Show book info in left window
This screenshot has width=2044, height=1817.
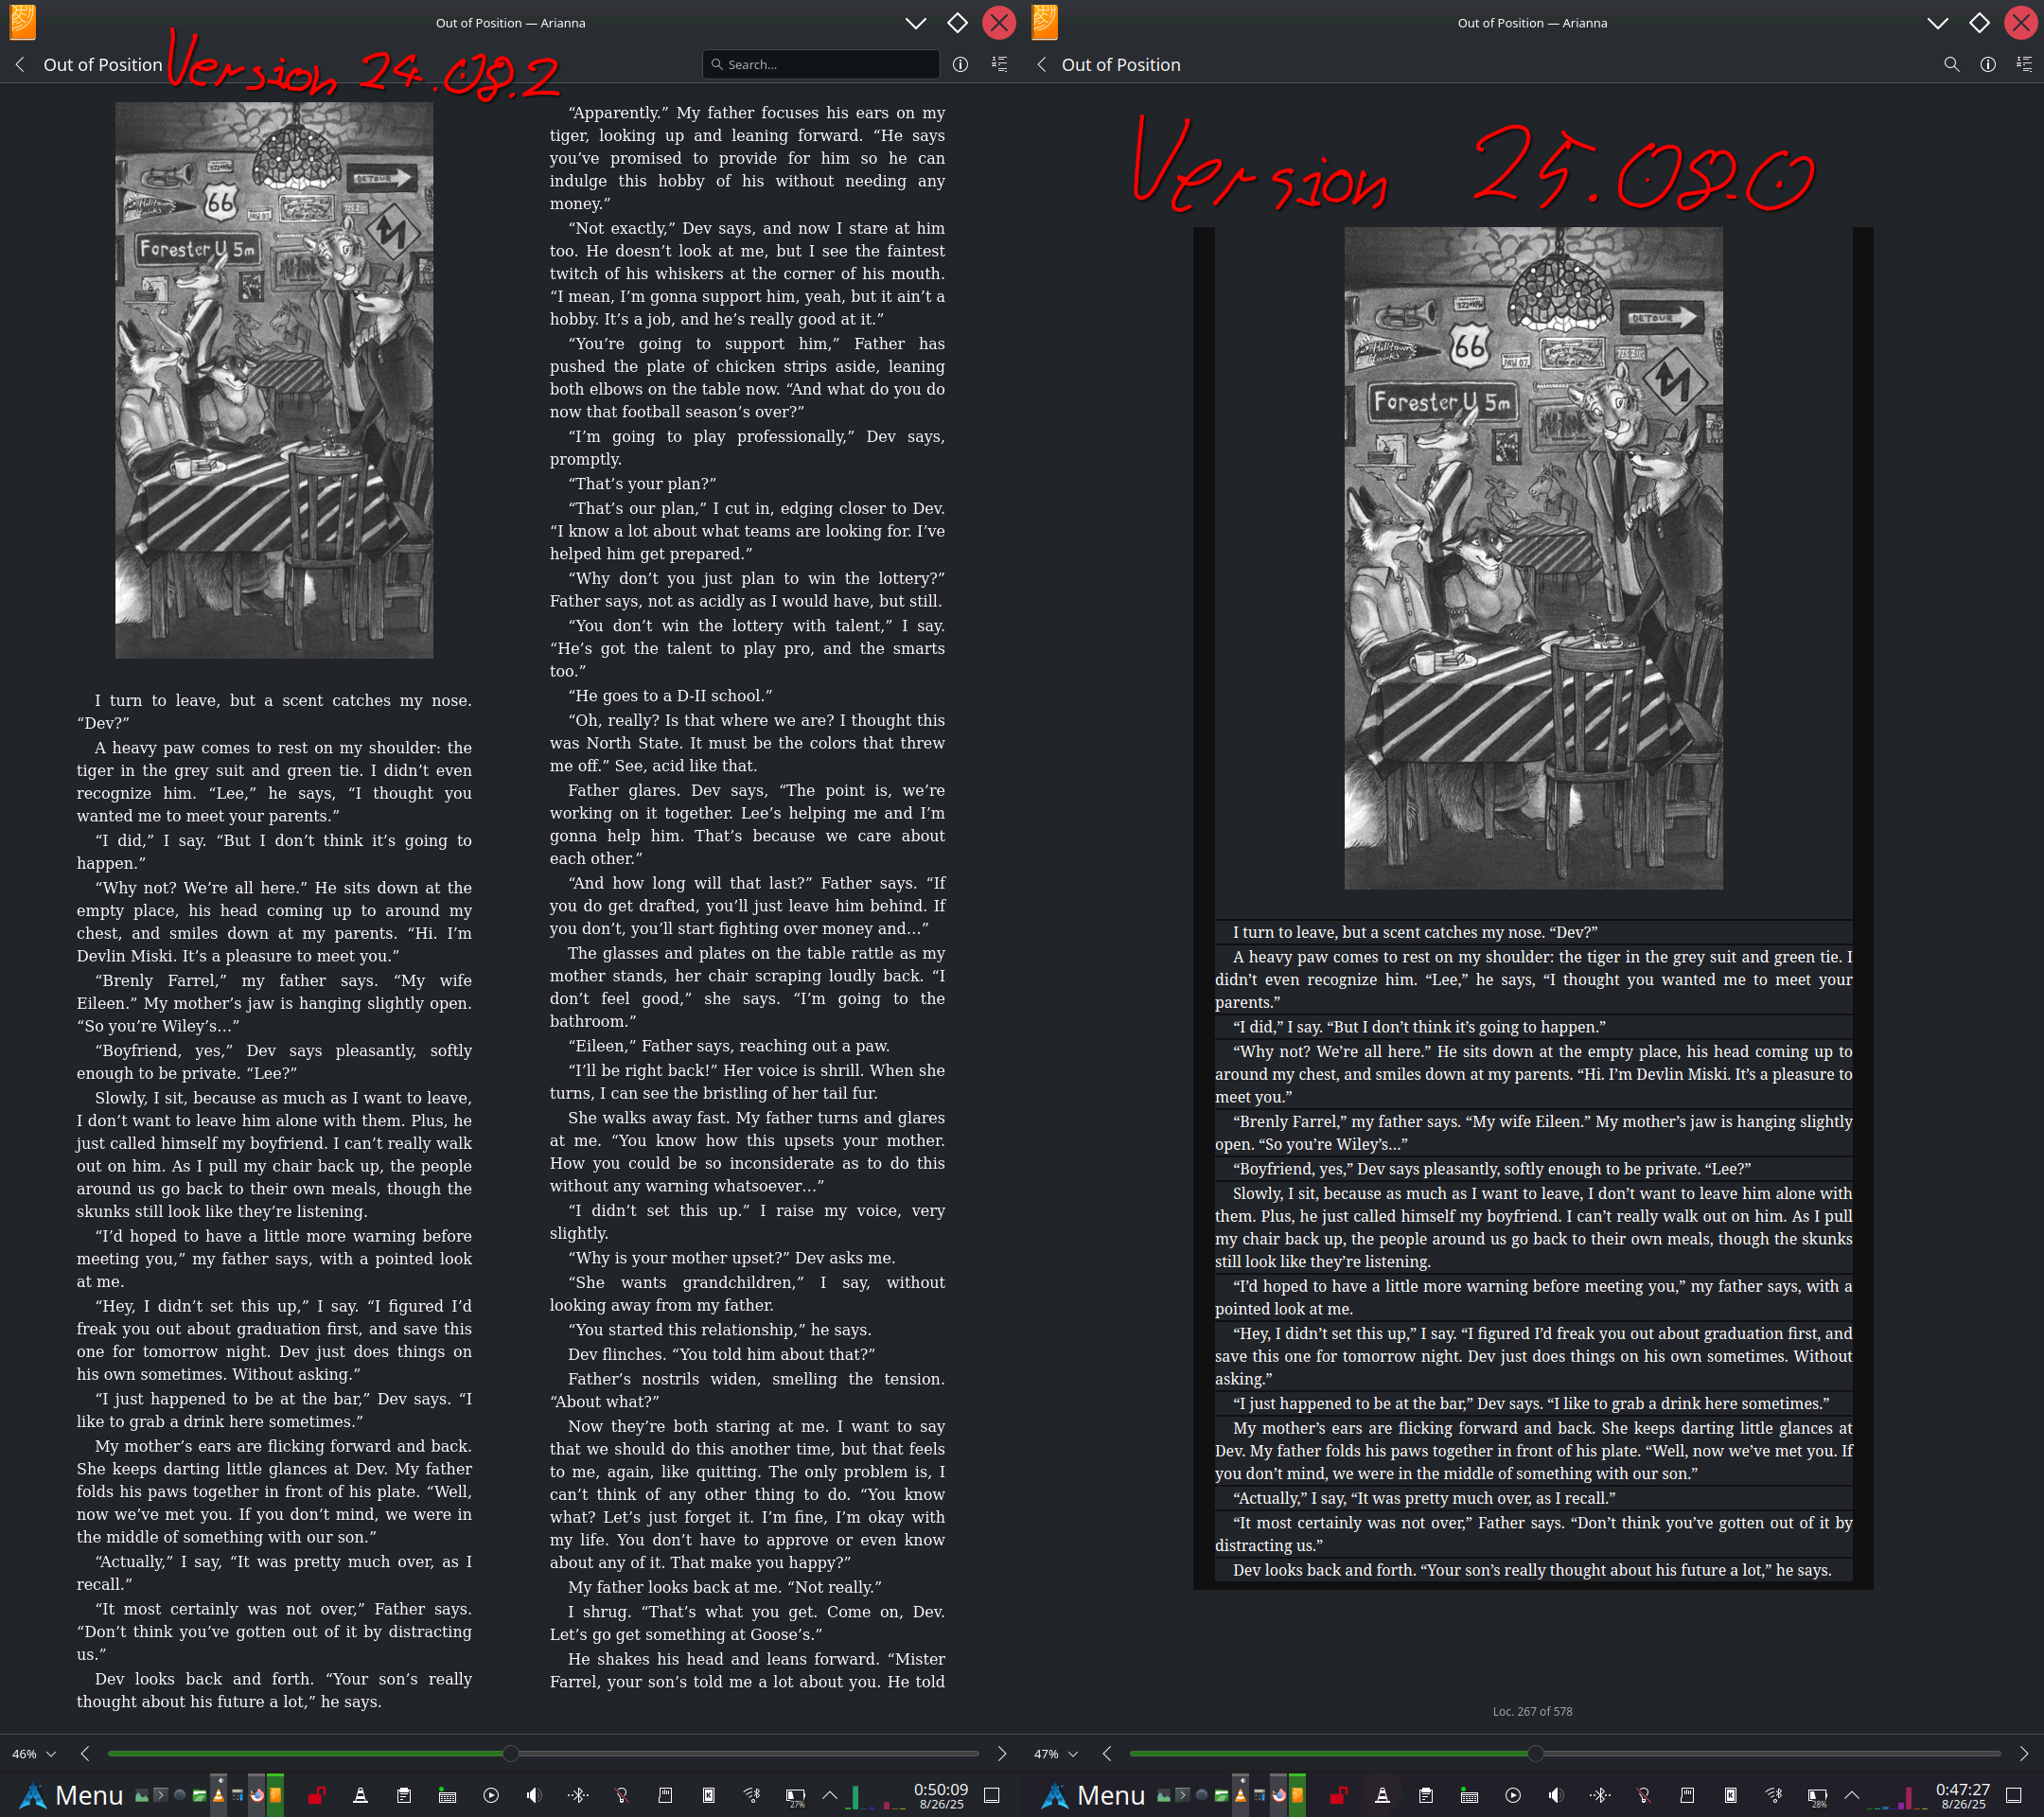960,64
